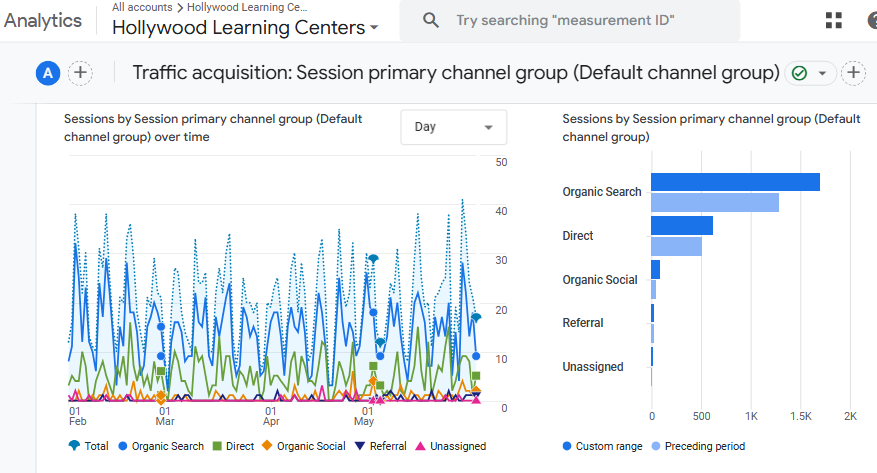Open the Google apps grid icon
The width and height of the screenshot is (877, 473).
pyautogui.click(x=833, y=20)
